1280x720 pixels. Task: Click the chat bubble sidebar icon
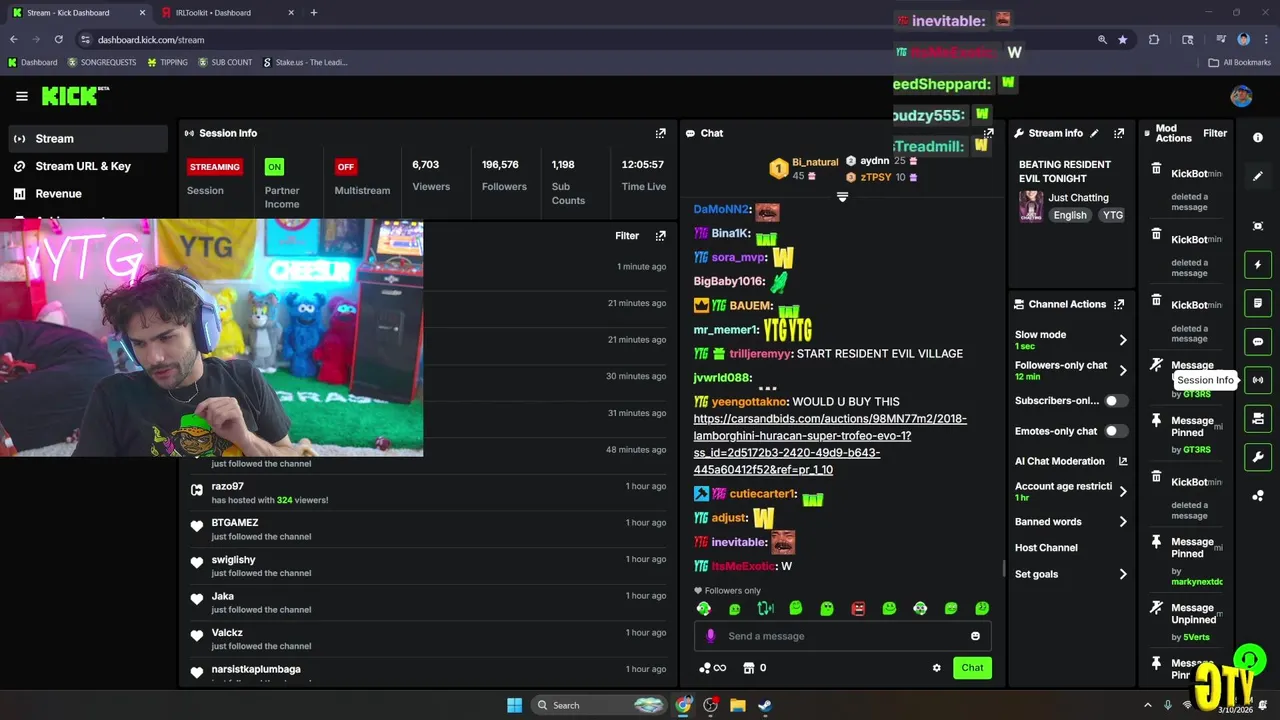pos(1258,342)
